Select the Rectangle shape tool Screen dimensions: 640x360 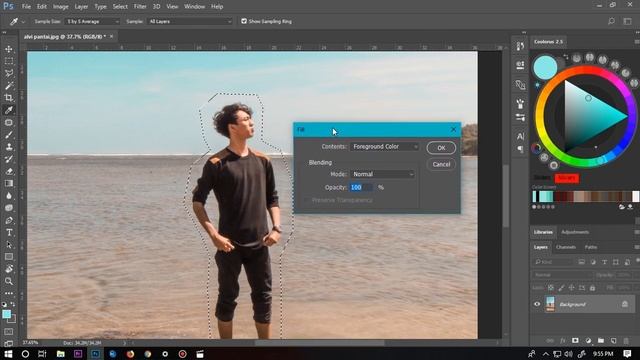(9, 257)
